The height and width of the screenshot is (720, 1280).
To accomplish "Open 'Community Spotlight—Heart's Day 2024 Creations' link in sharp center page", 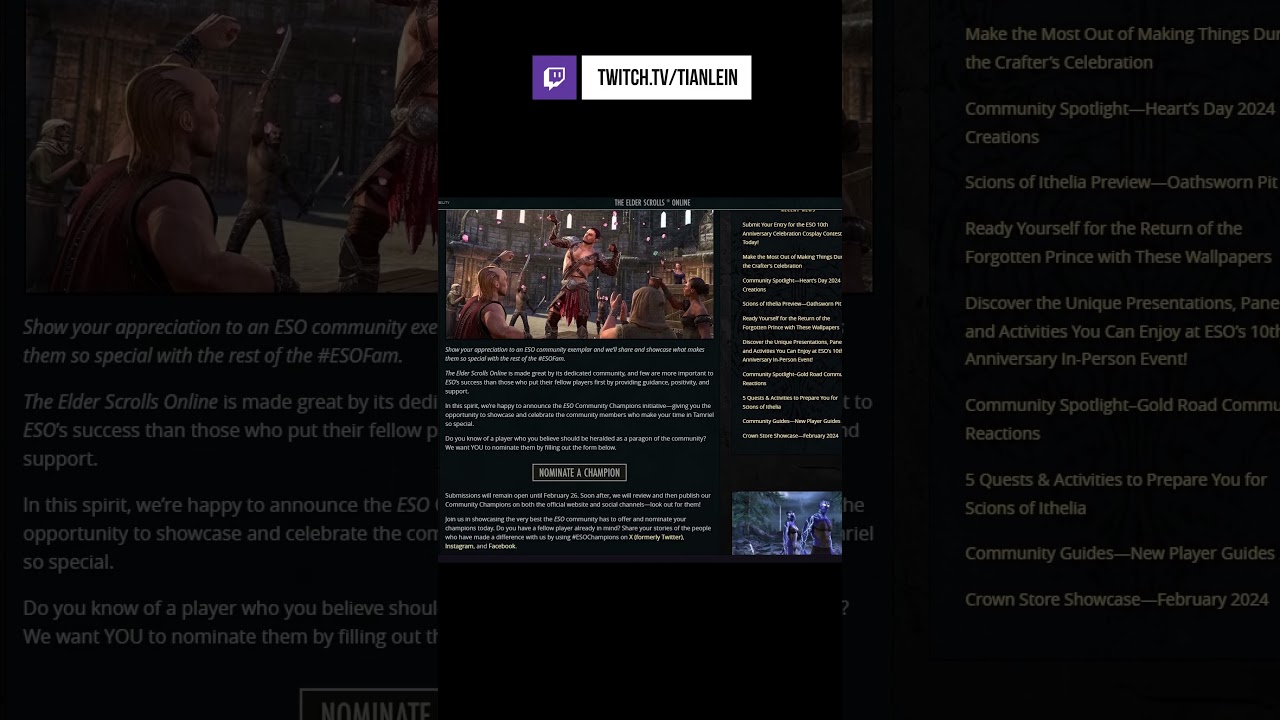I will (x=792, y=285).
